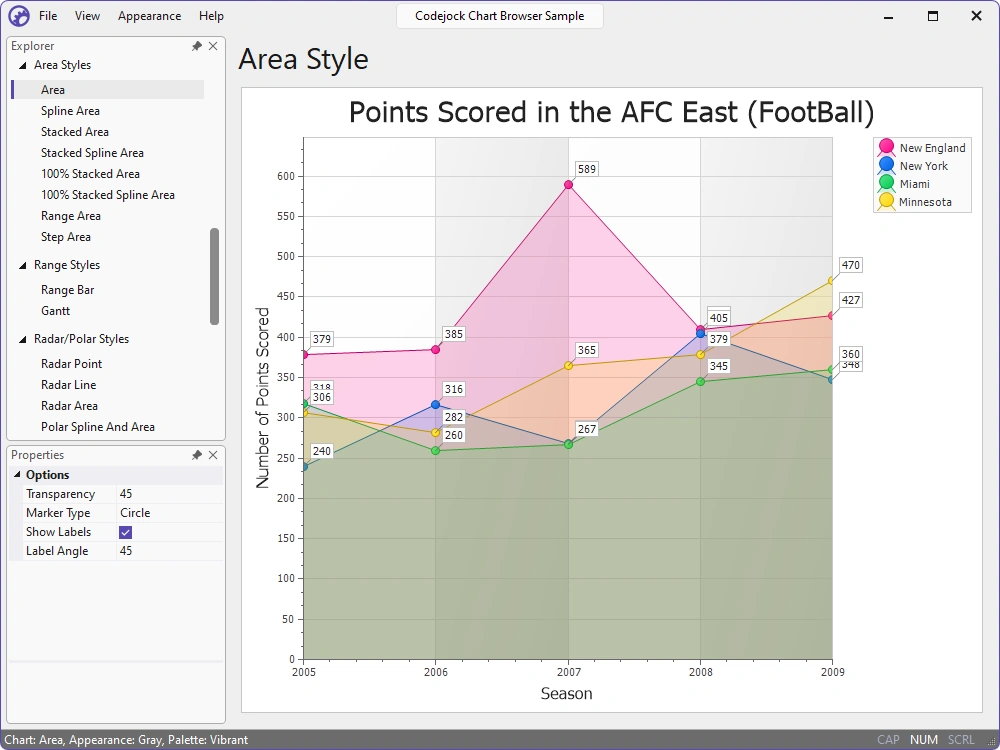Screen dimensions: 1000x750
Task: Select Polar Spline And Area style
Action: [98, 427]
